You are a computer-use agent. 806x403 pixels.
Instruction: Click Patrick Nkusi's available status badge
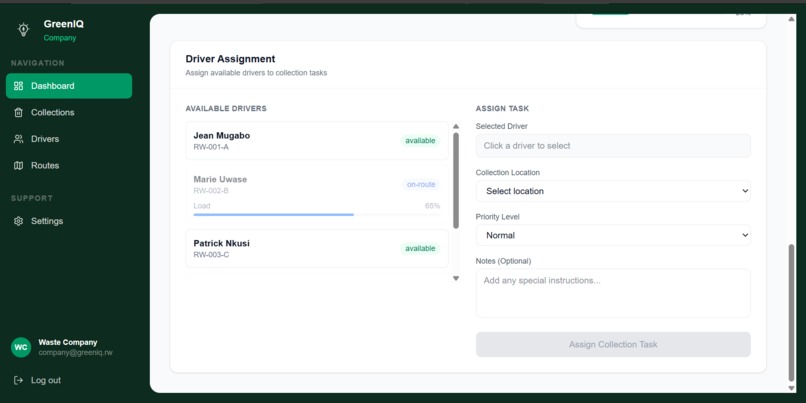(x=420, y=248)
